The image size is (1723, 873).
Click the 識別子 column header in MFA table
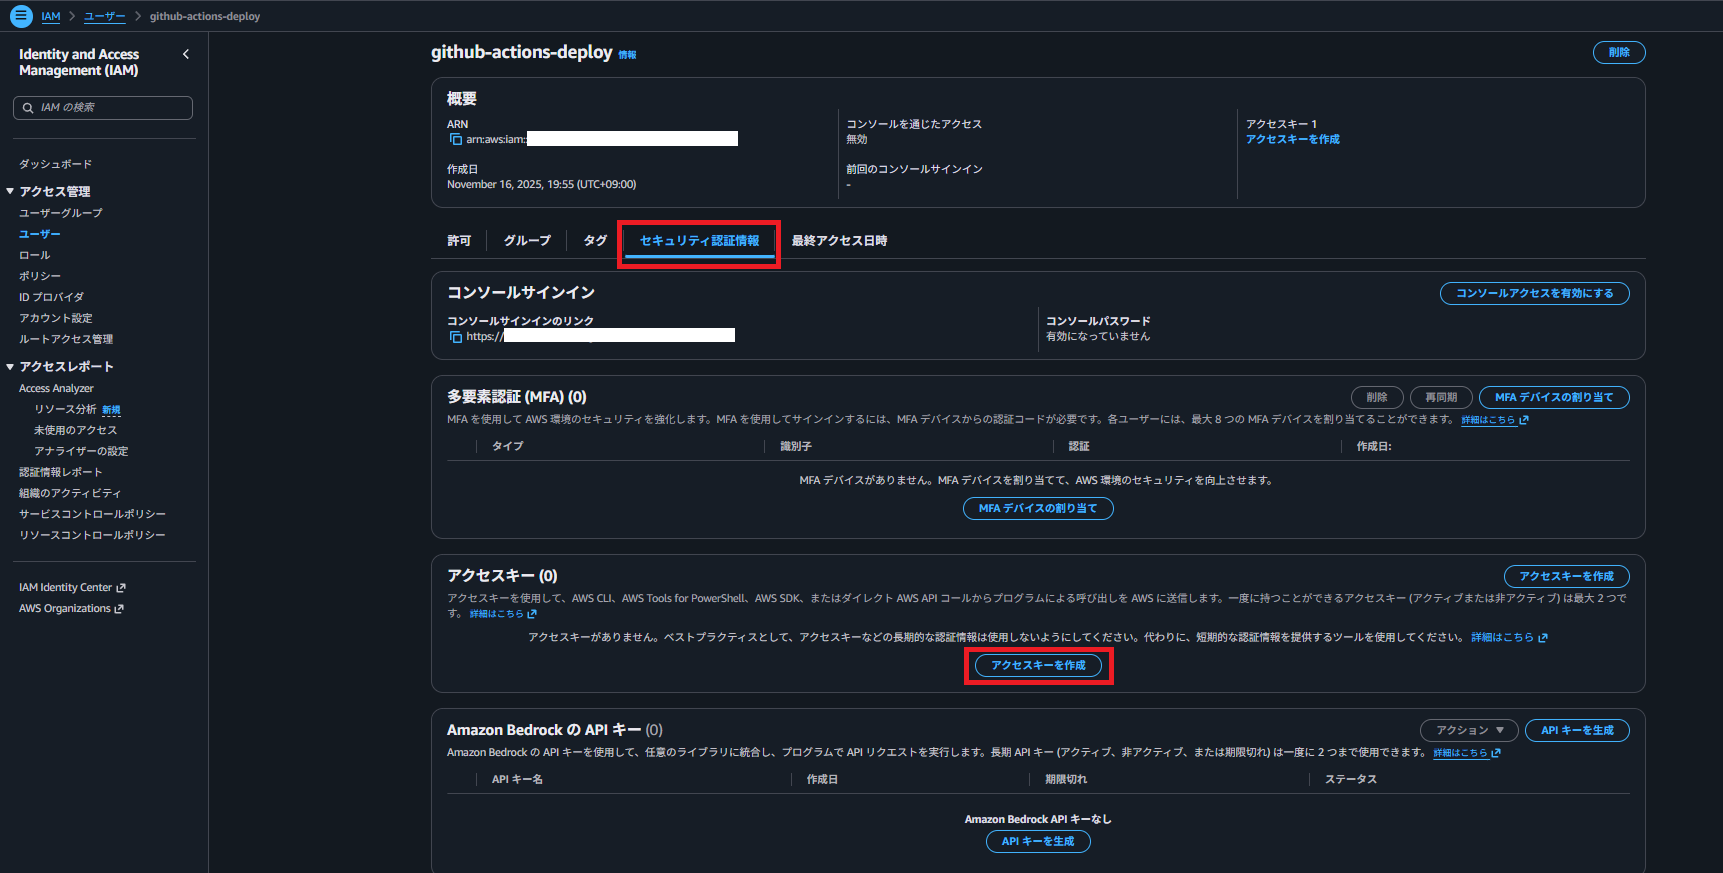[796, 446]
